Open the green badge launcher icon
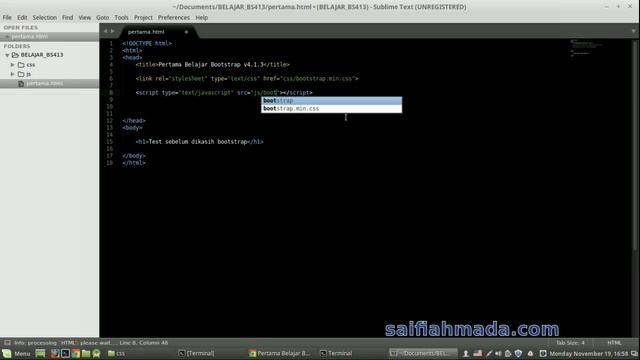The height and width of the screenshot is (360, 640). [x=96, y=353]
